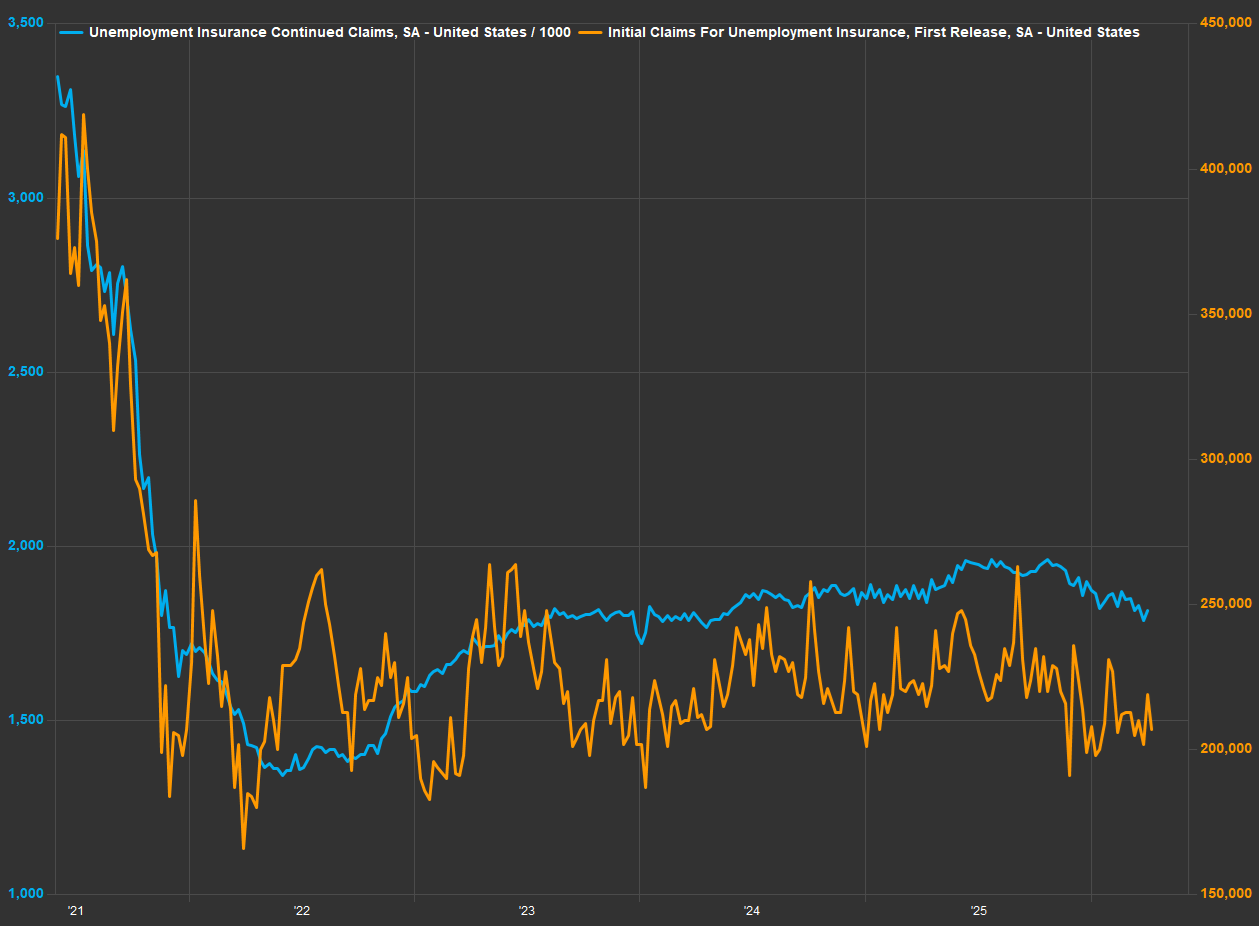Viewport: 1259px width, 926px height.
Task: Click the 300,000 value on the right axis
Action: 1225,458
